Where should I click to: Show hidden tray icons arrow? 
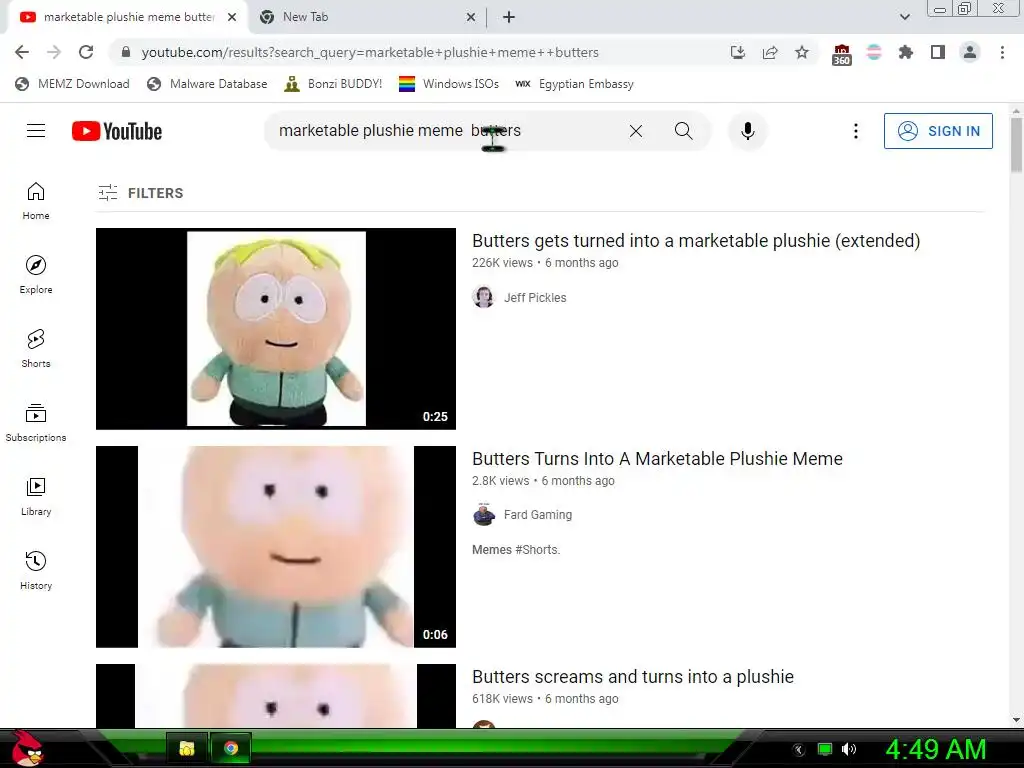pyautogui.click(x=799, y=750)
